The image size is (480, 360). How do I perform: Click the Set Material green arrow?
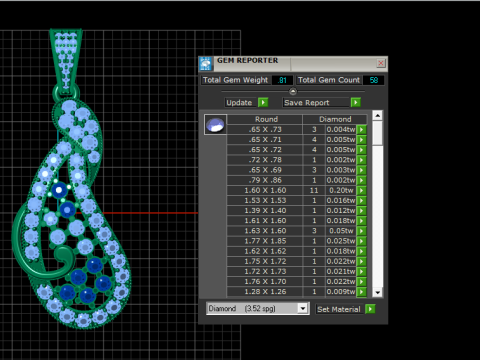point(370,309)
